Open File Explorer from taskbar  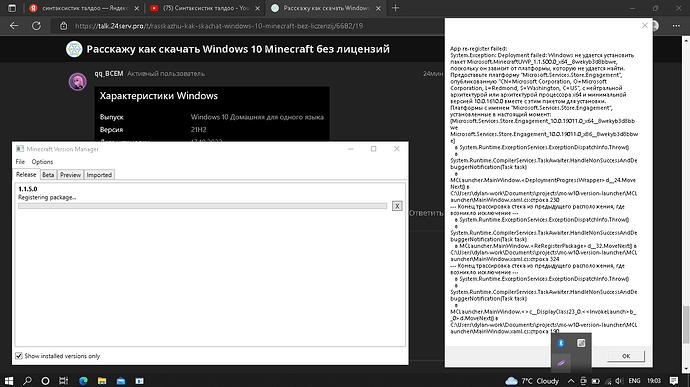coord(102,381)
